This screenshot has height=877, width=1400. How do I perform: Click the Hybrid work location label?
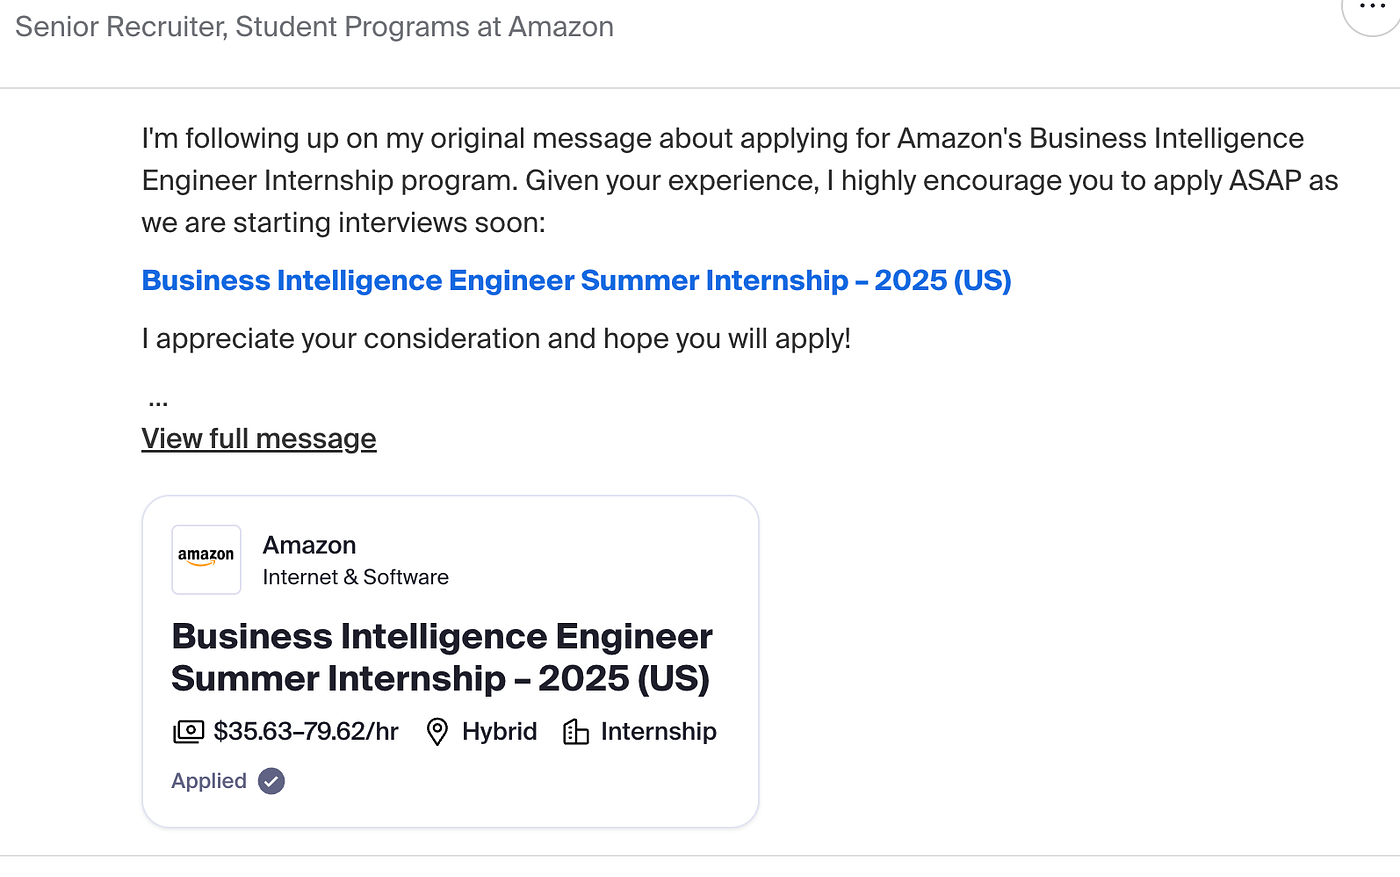coord(499,732)
